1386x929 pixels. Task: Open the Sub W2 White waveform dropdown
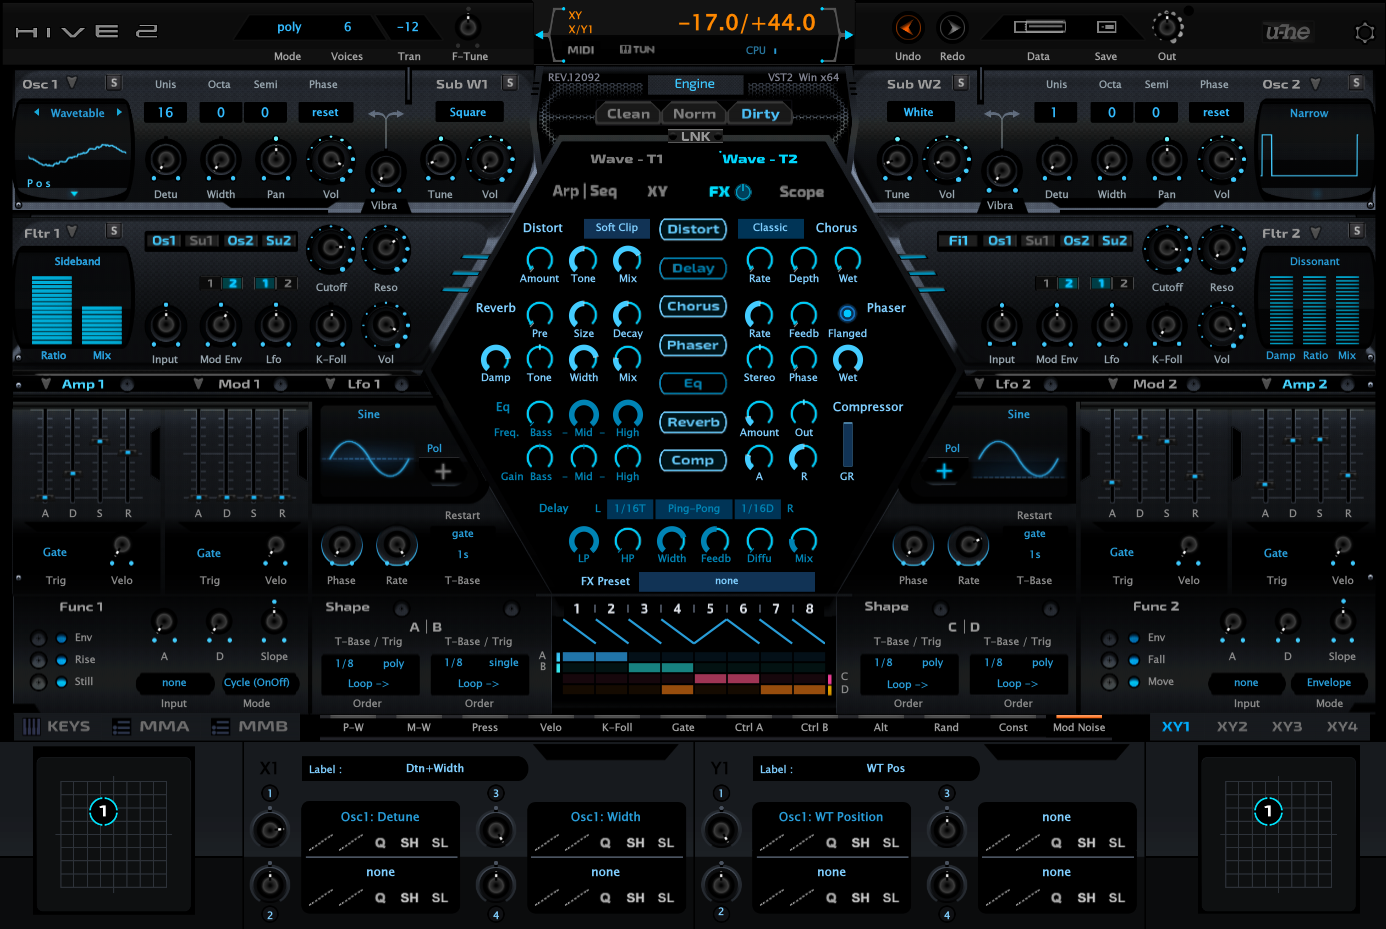click(919, 112)
